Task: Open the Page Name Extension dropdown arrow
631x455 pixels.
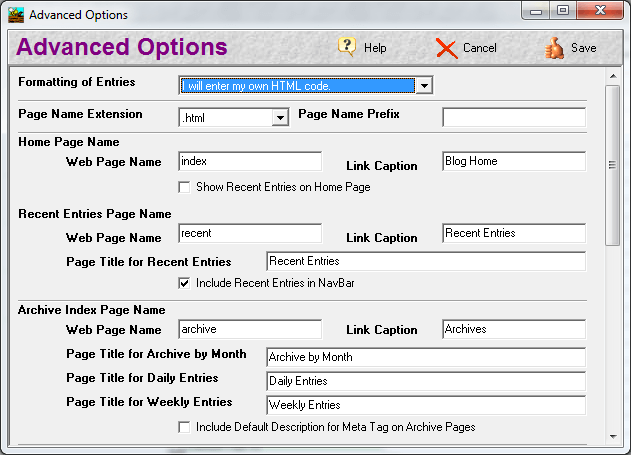Action: [x=280, y=117]
